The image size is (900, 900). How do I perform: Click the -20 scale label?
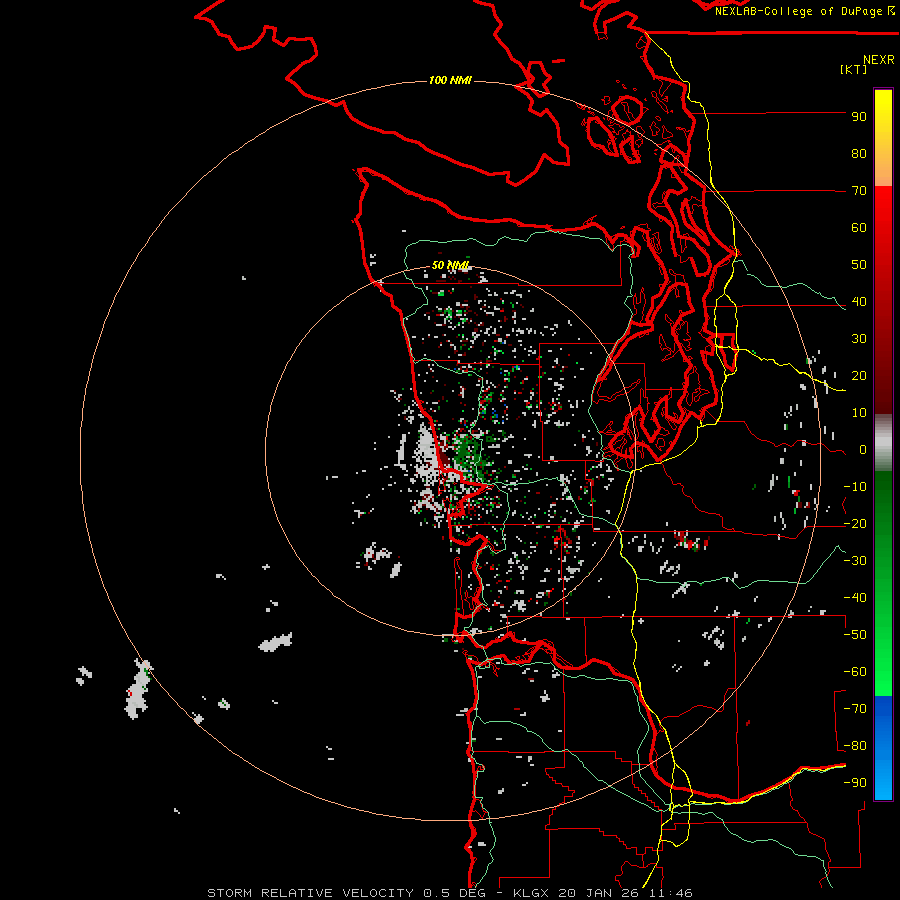(855, 523)
